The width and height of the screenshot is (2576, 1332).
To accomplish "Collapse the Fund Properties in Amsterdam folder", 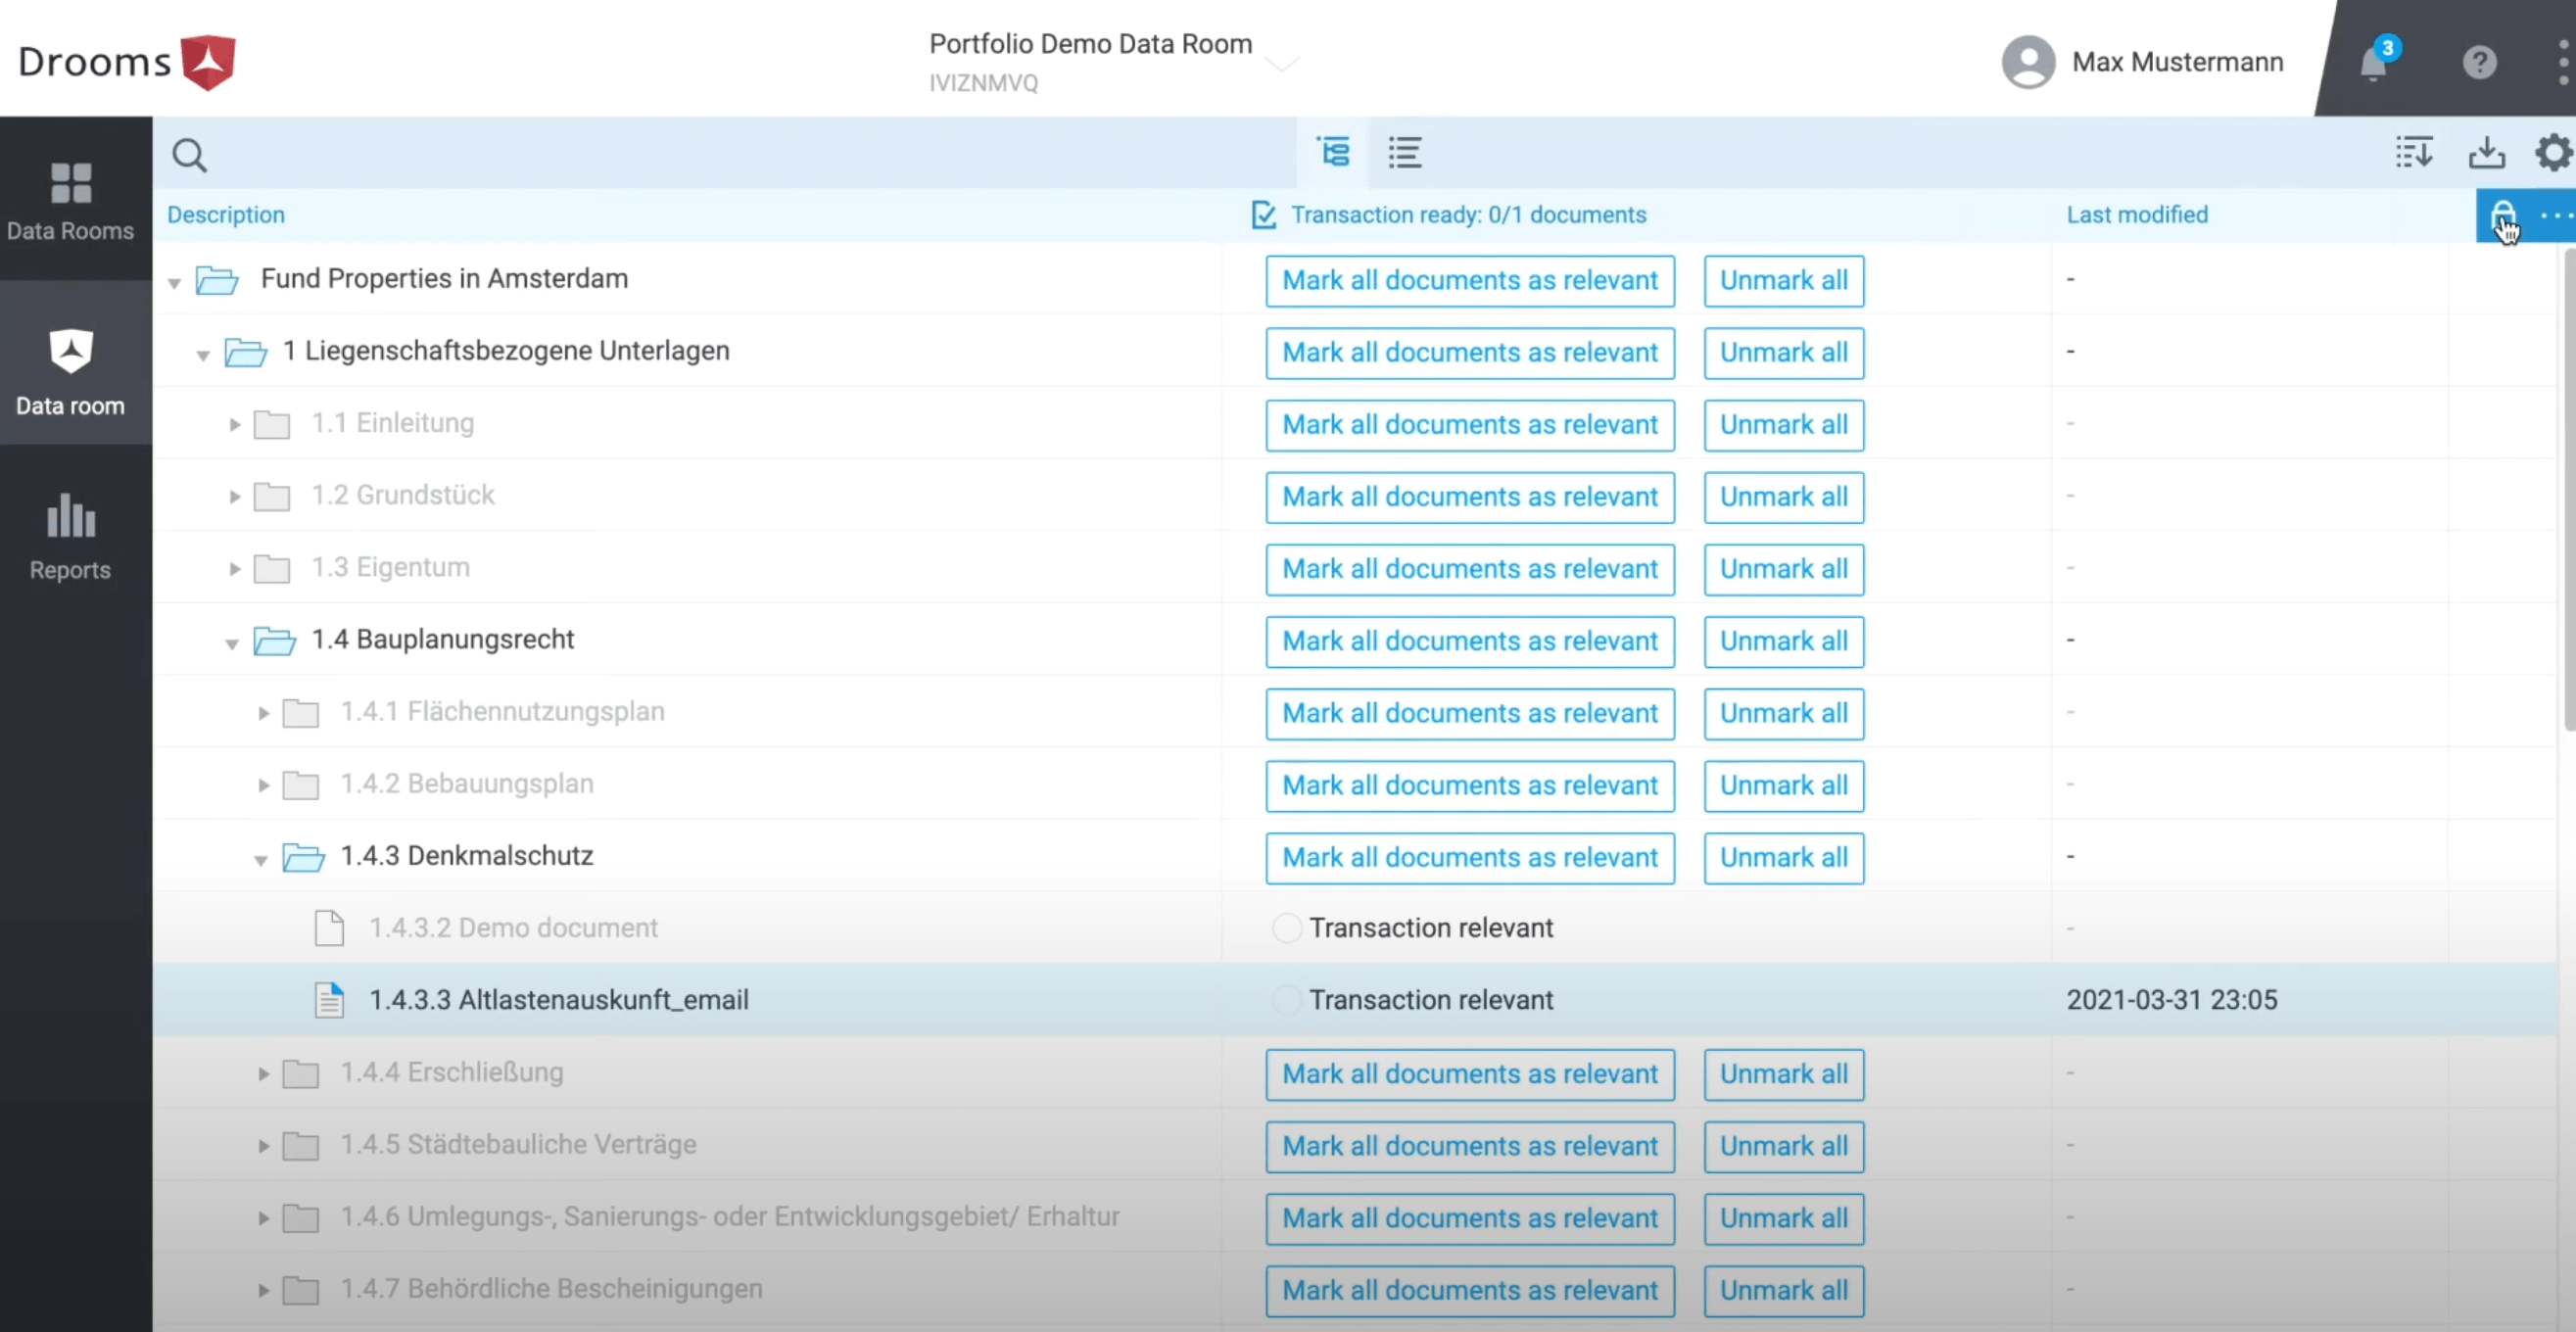I will click(173, 283).
